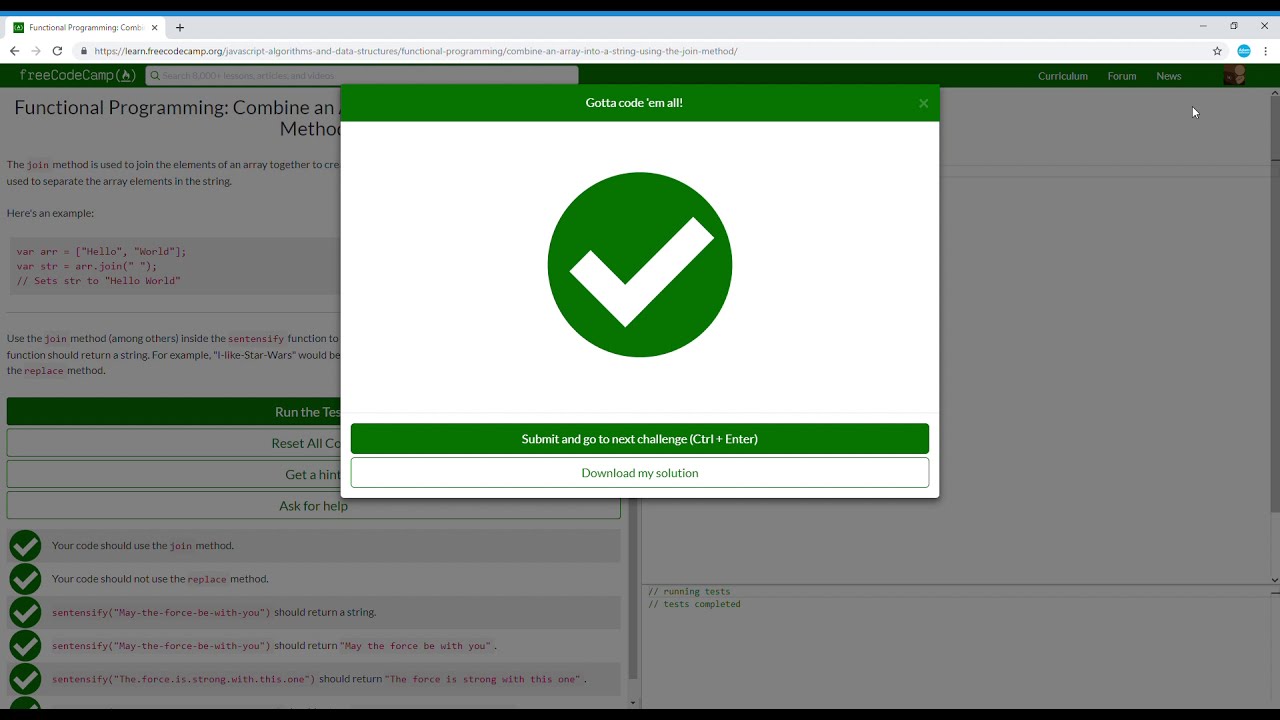
Task: Close the 'Gotta code 'em all!' dialog
Action: tap(923, 103)
